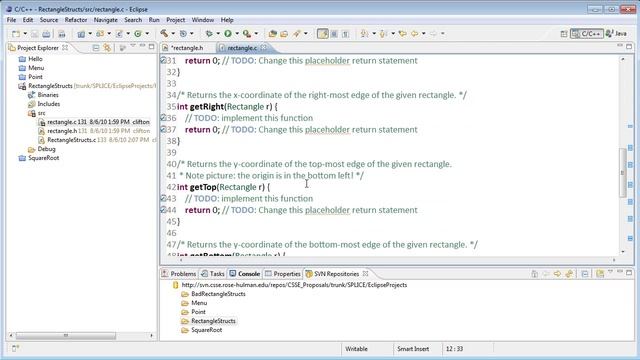This screenshot has height=360, width=640.
Task: Collapse All in Project Explorer
Action: tap(96, 48)
